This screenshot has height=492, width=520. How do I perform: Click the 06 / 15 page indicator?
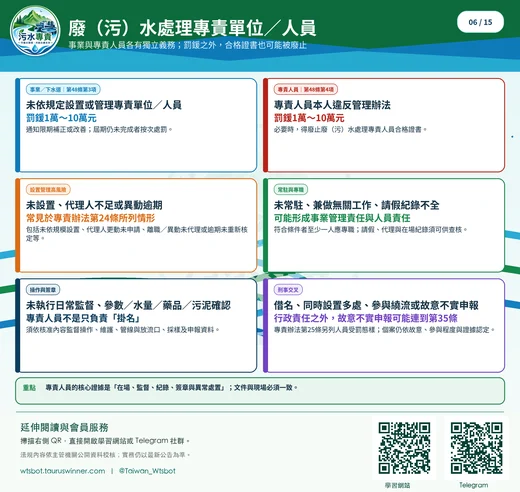point(480,22)
